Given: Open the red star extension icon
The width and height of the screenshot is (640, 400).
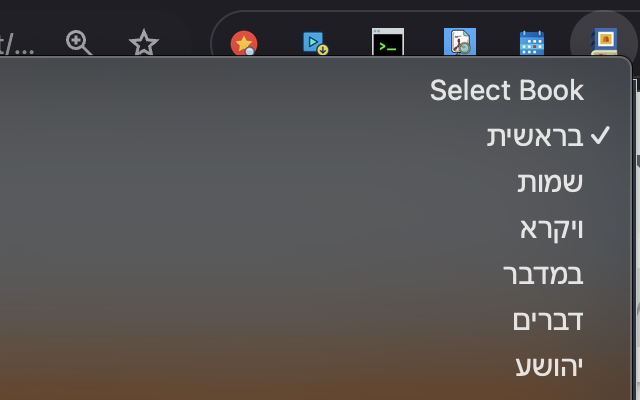Looking at the screenshot, I should tap(244, 43).
